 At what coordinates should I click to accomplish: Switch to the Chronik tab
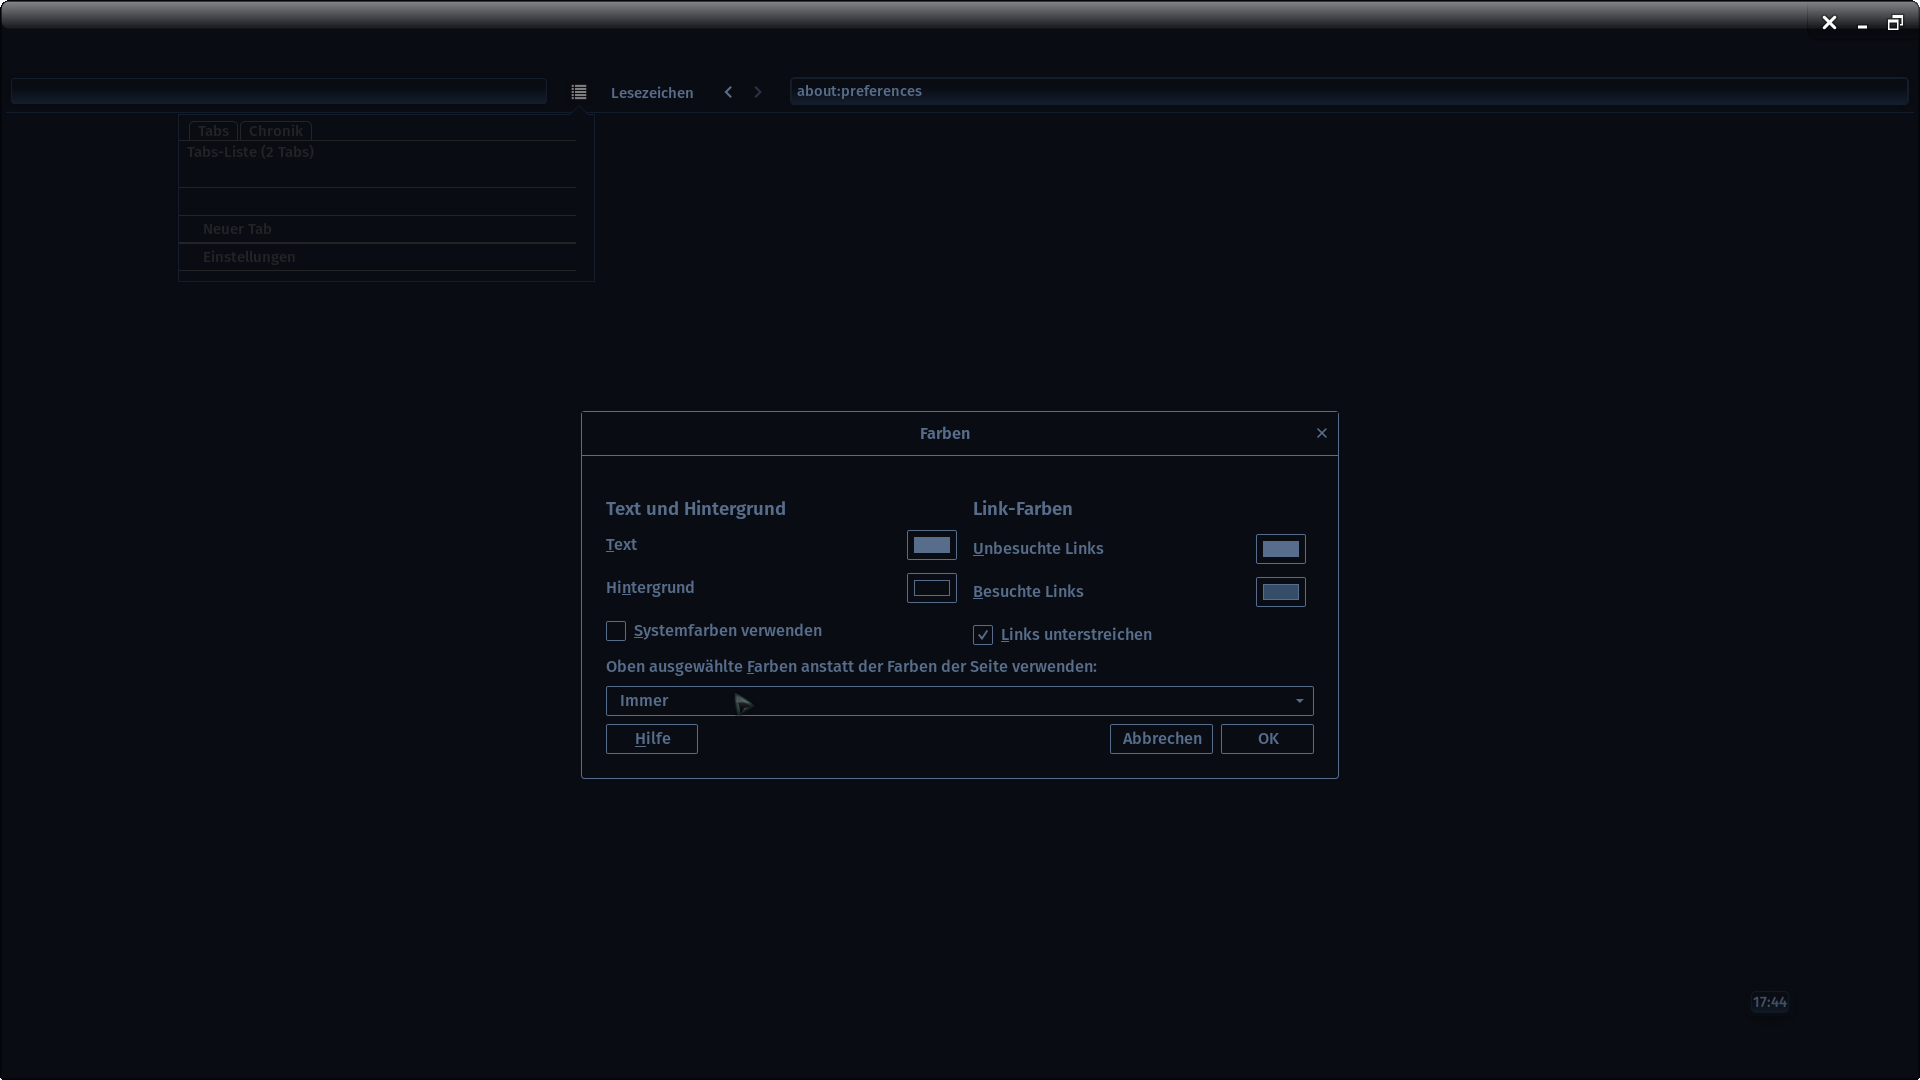pos(275,131)
